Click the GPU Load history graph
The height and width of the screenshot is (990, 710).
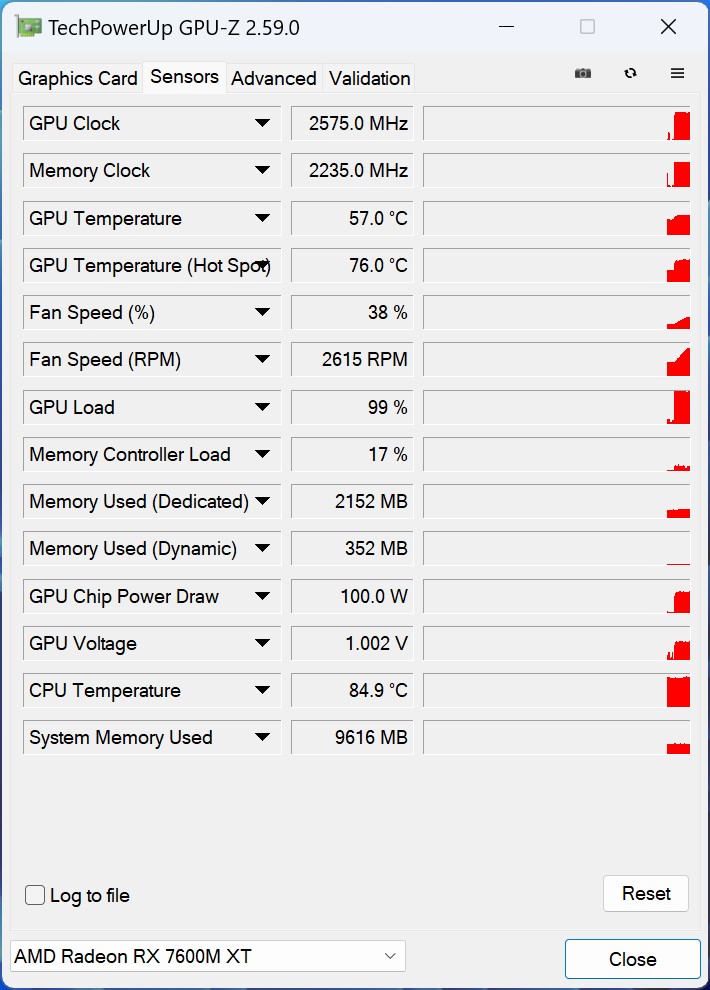[556, 407]
